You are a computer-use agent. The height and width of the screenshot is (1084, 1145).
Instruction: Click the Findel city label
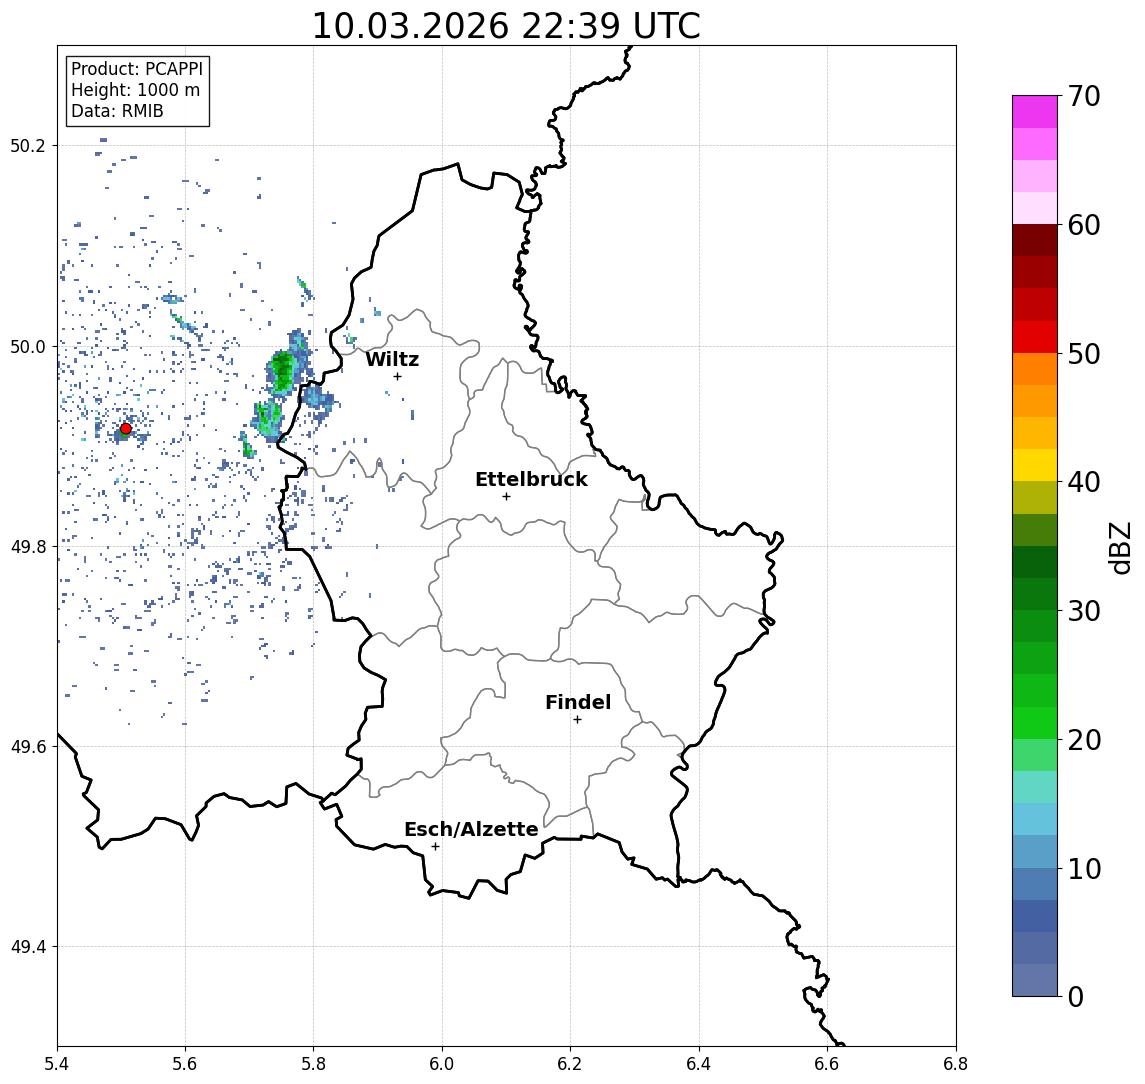point(578,702)
